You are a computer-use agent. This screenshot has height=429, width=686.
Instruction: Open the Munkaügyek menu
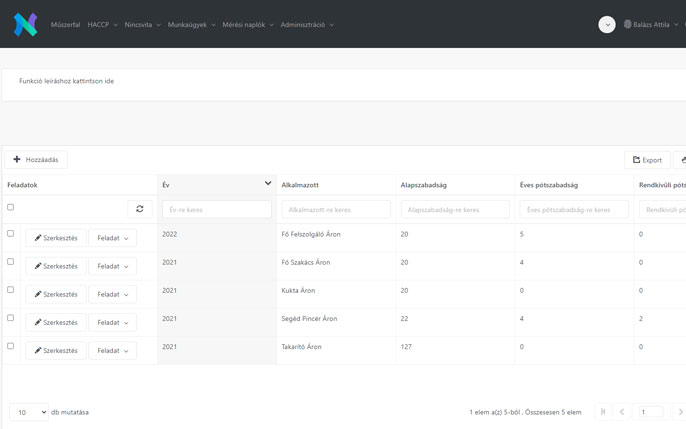pyautogui.click(x=192, y=25)
